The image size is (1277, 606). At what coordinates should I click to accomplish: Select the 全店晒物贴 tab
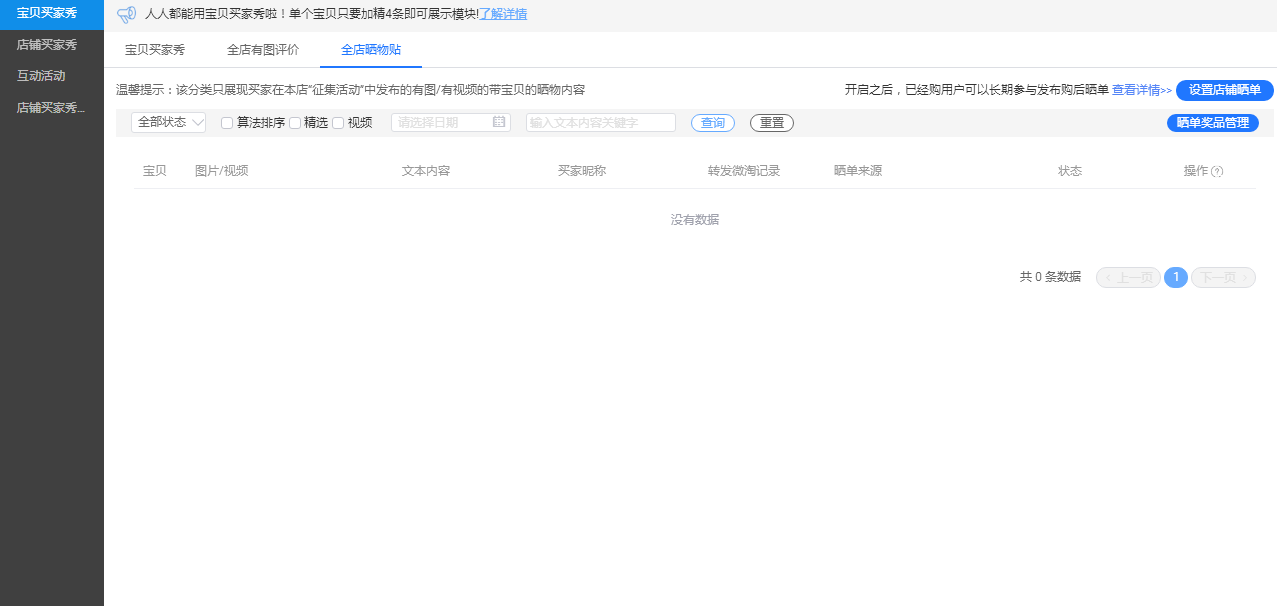coord(371,49)
